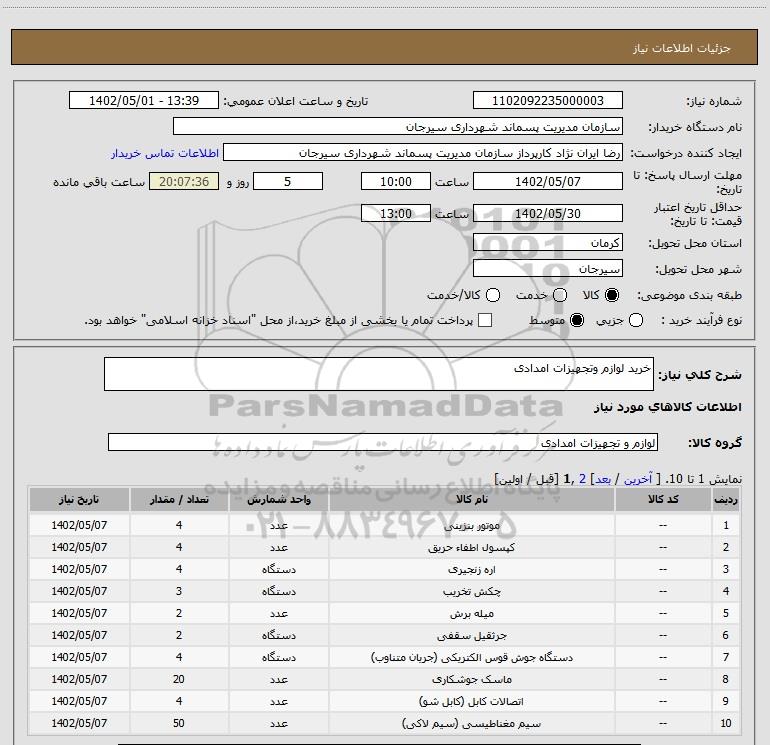Screen dimensions: 770x745
Task: Click unit دستگاه for اره زنجیری
Action: pos(278,569)
